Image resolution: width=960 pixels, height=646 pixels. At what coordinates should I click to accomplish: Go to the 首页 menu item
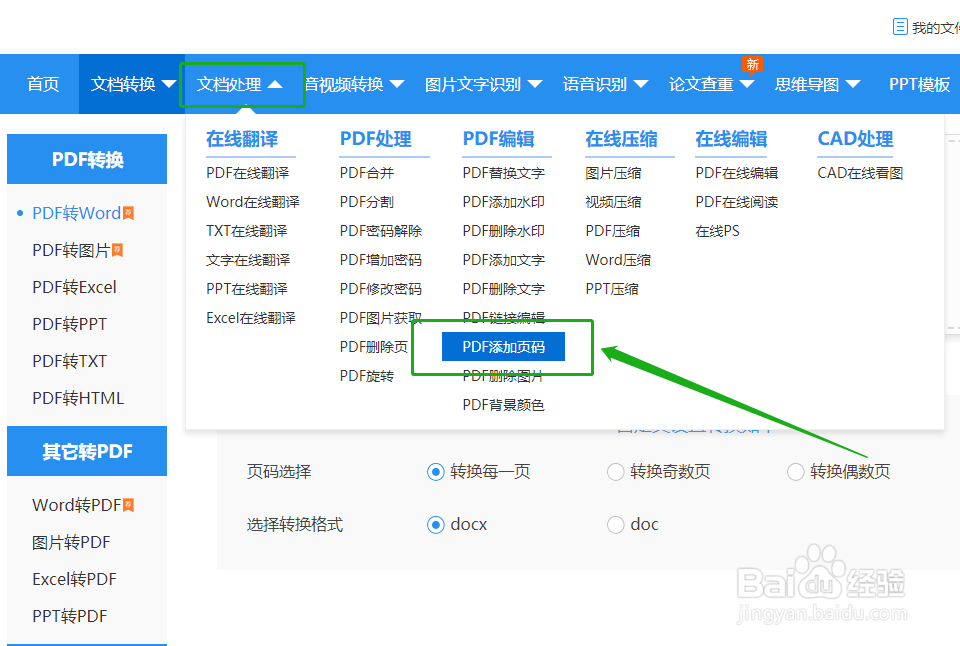42,84
